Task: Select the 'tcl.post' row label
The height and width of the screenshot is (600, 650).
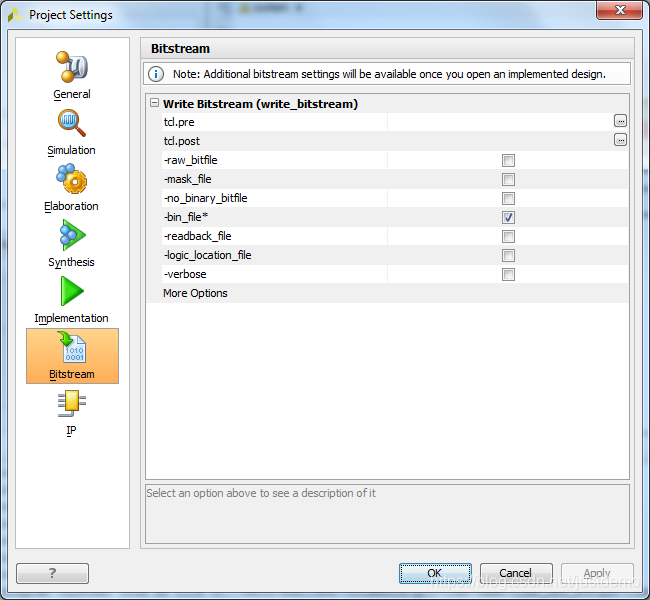Action: [182, 141]
